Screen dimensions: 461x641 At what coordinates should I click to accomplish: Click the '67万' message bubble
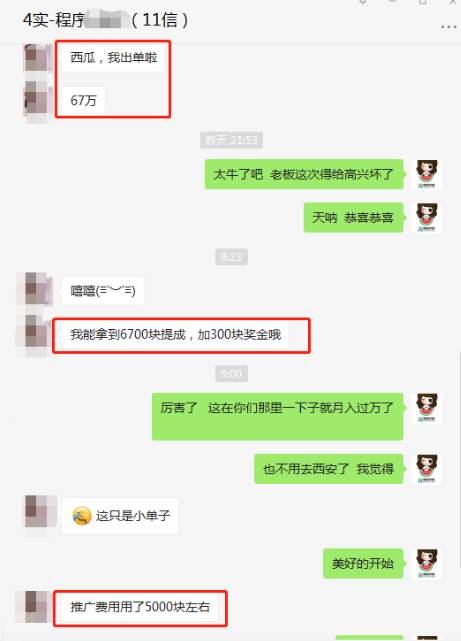(x=83, y=100)
